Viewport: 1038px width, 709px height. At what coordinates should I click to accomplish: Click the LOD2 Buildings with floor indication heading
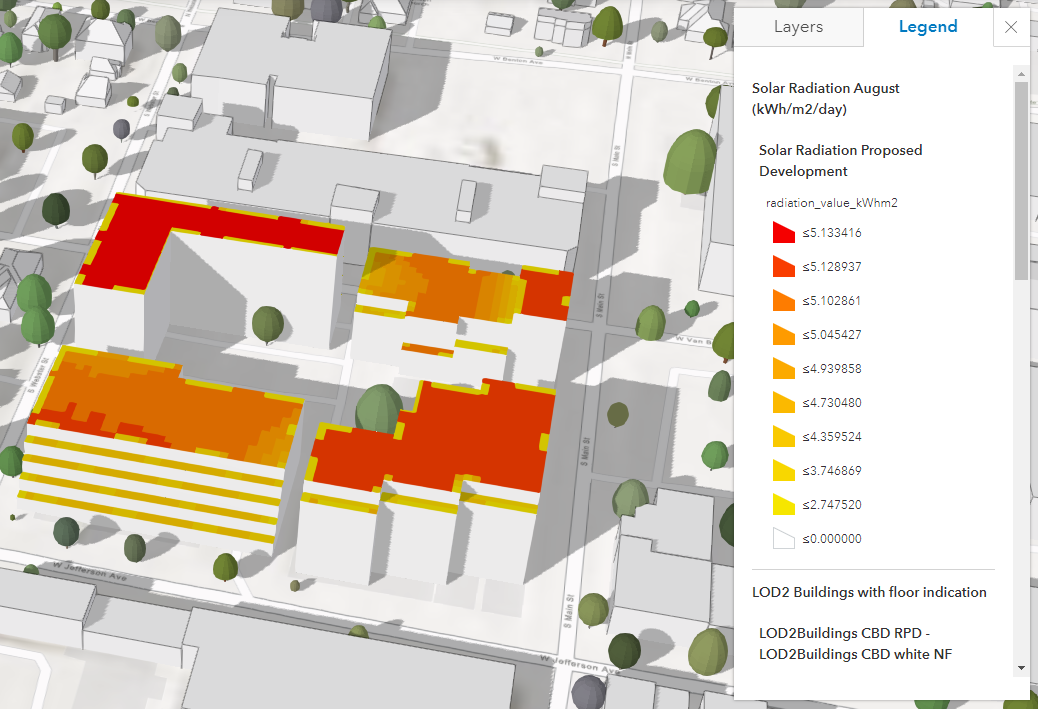point(870,592)
